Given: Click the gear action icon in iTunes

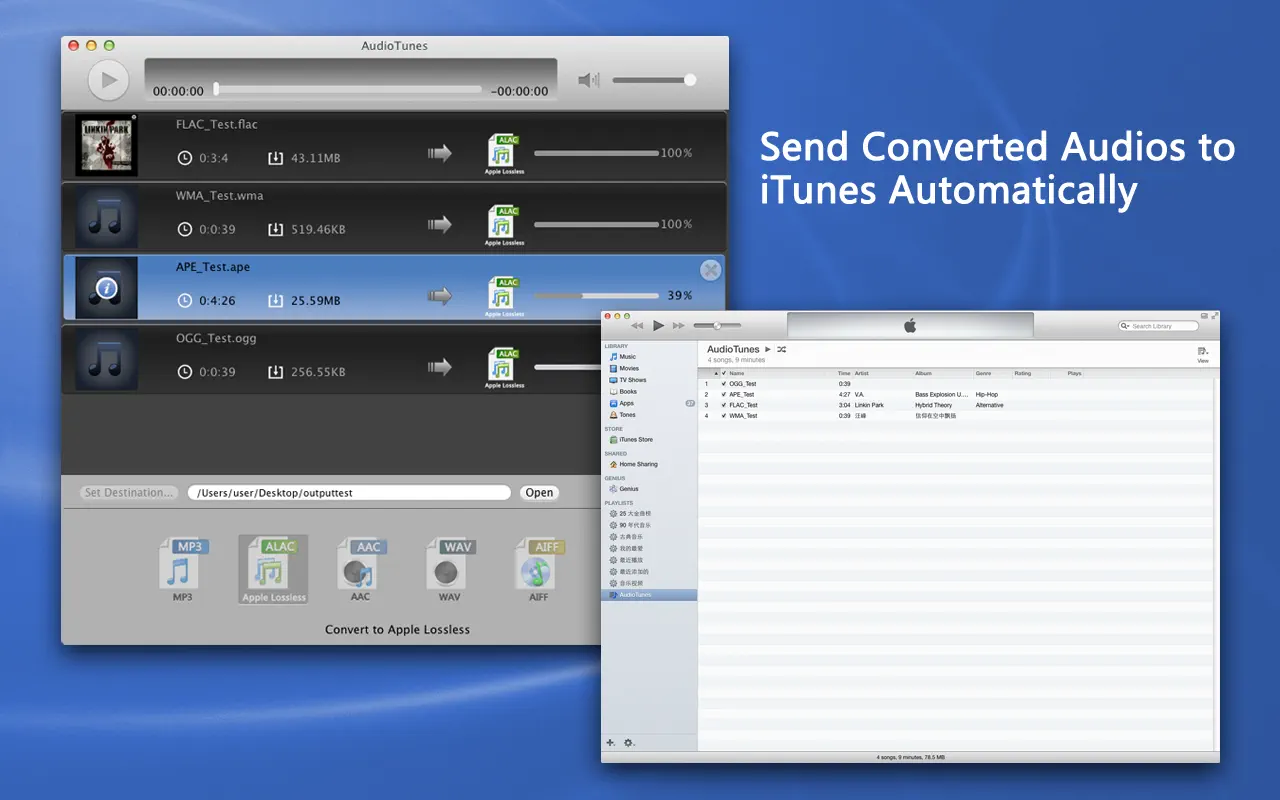Looking at the screenshot, I should click(629, 743).
